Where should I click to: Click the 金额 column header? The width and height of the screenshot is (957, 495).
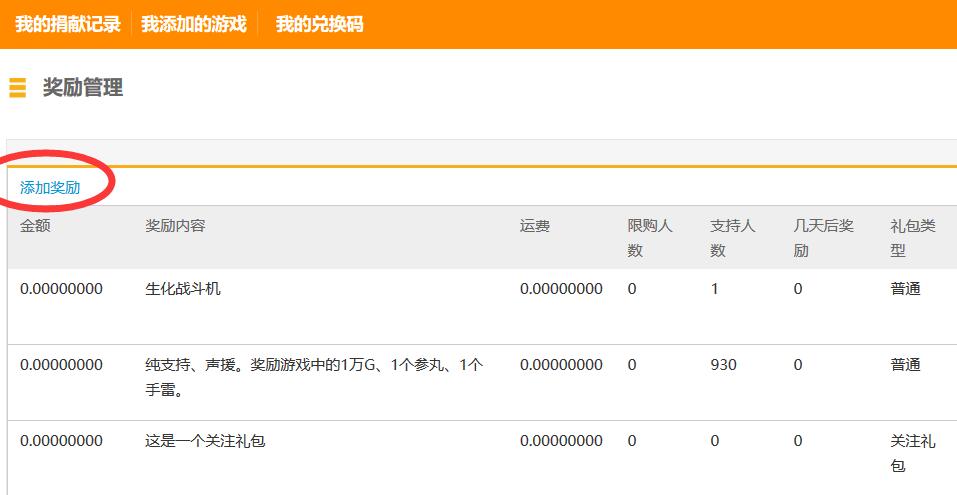point(35,226)
